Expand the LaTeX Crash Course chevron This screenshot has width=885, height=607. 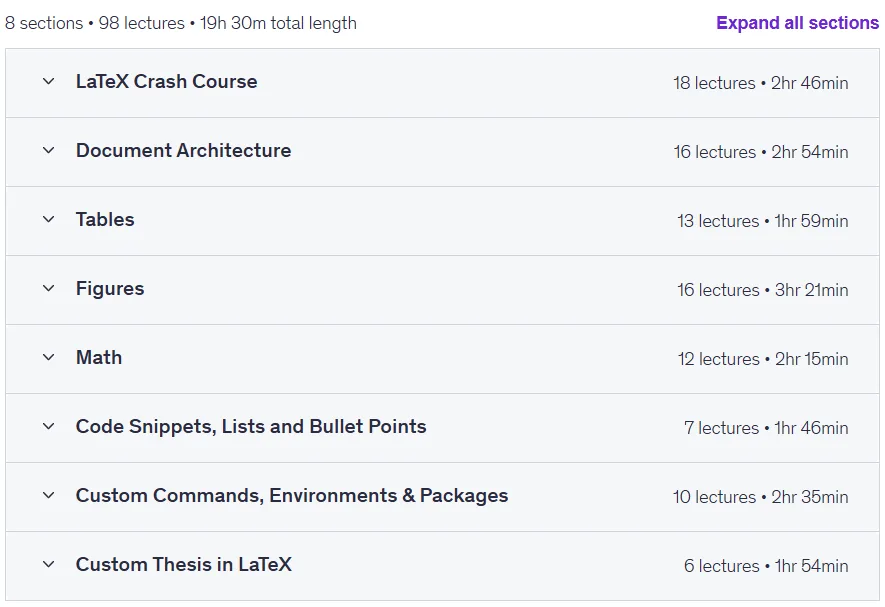pos(49,81)
